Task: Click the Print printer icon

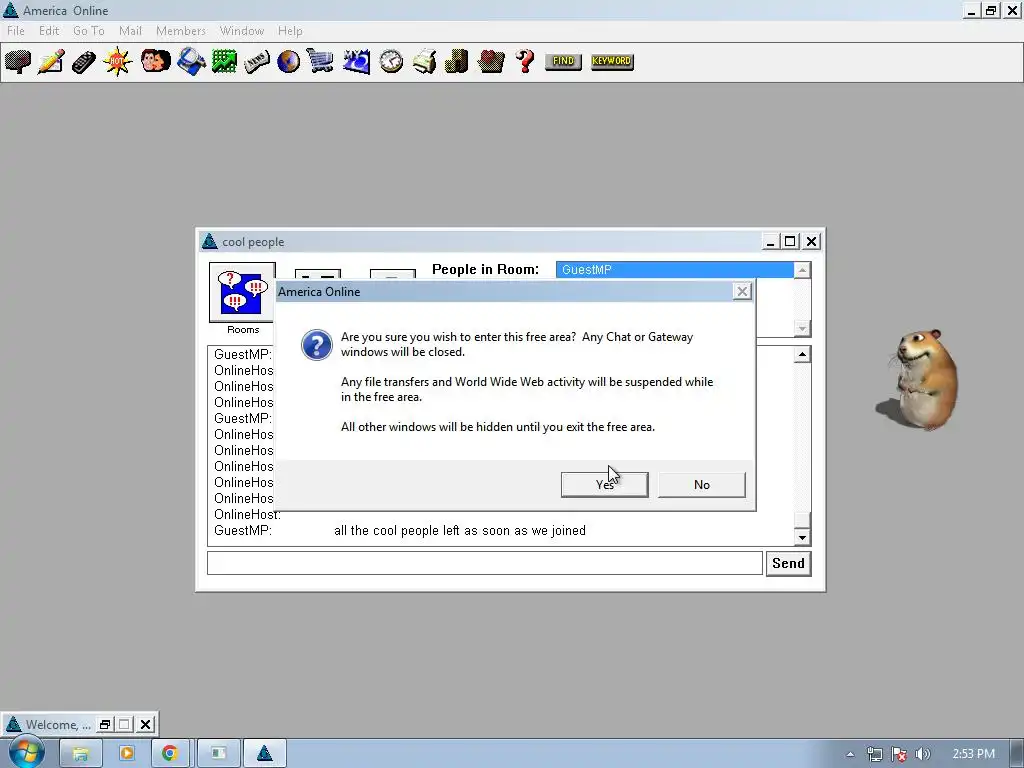Action: [x=424, y=61]
